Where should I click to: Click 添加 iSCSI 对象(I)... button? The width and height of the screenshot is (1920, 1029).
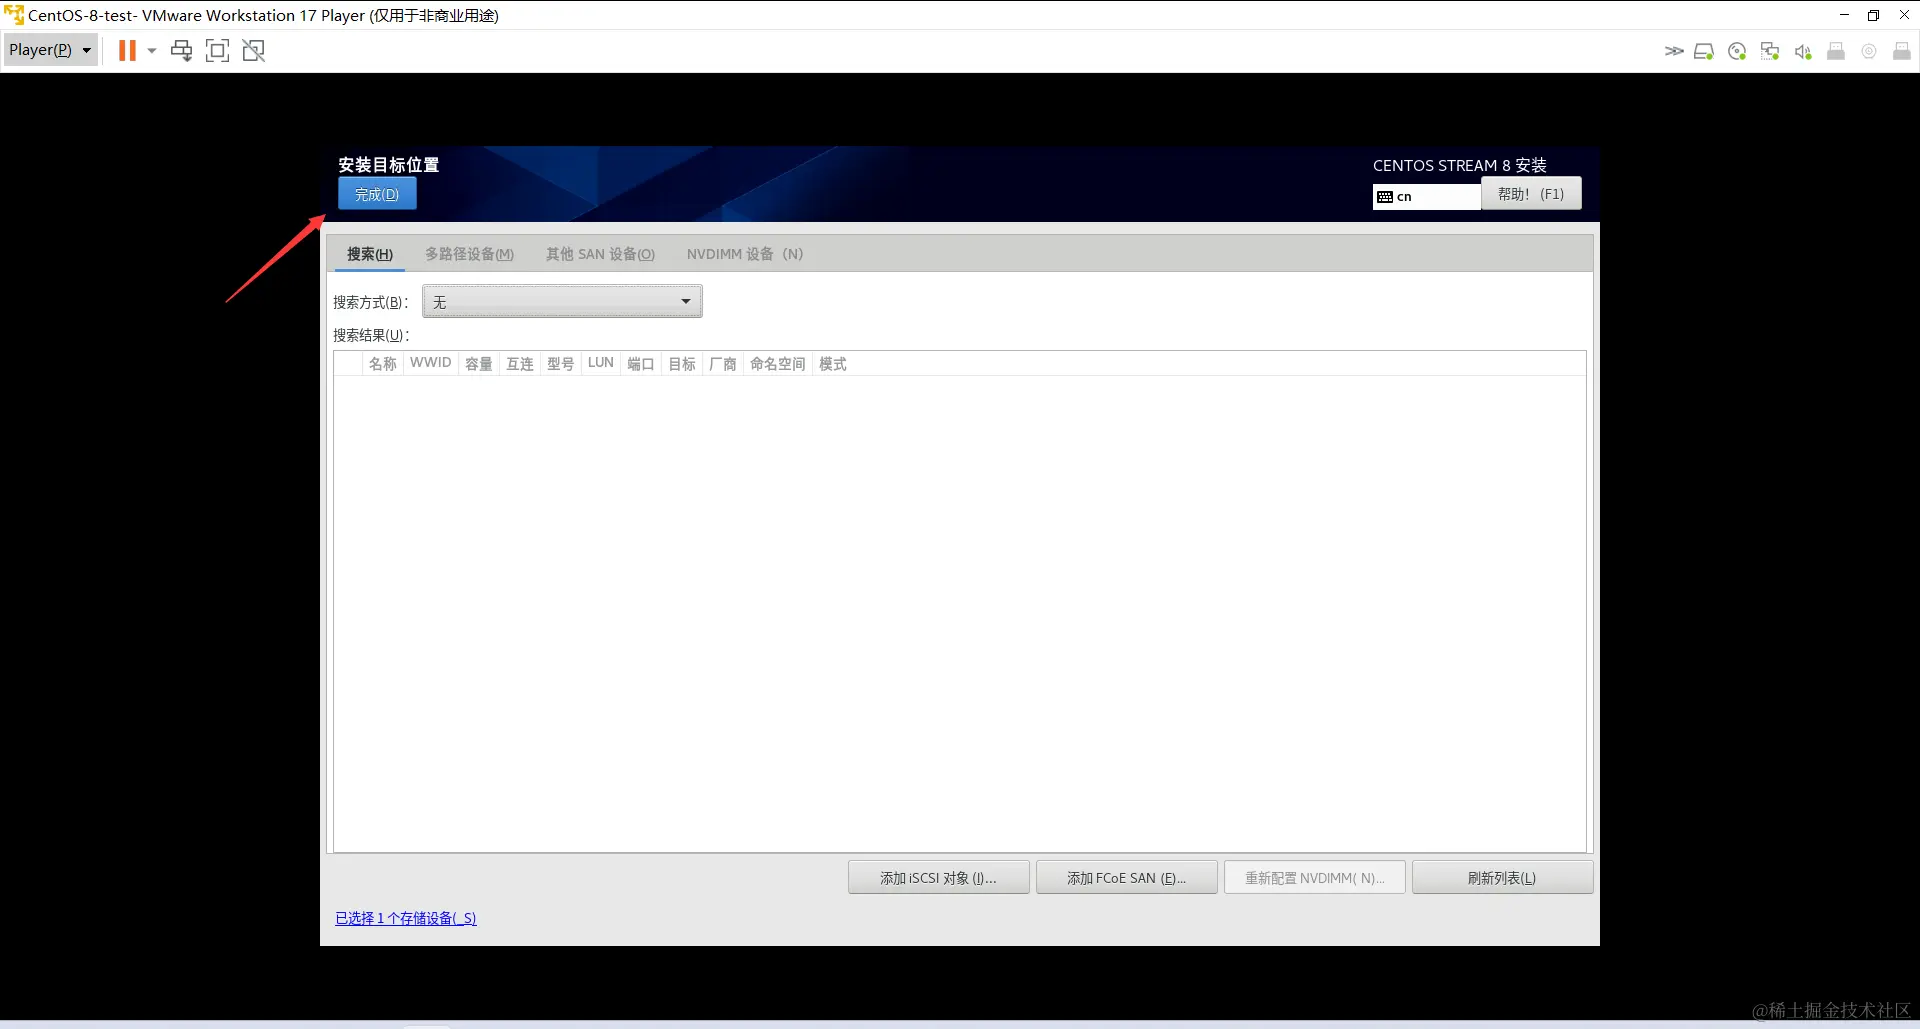pyautogui.click(x=938, y=878)
